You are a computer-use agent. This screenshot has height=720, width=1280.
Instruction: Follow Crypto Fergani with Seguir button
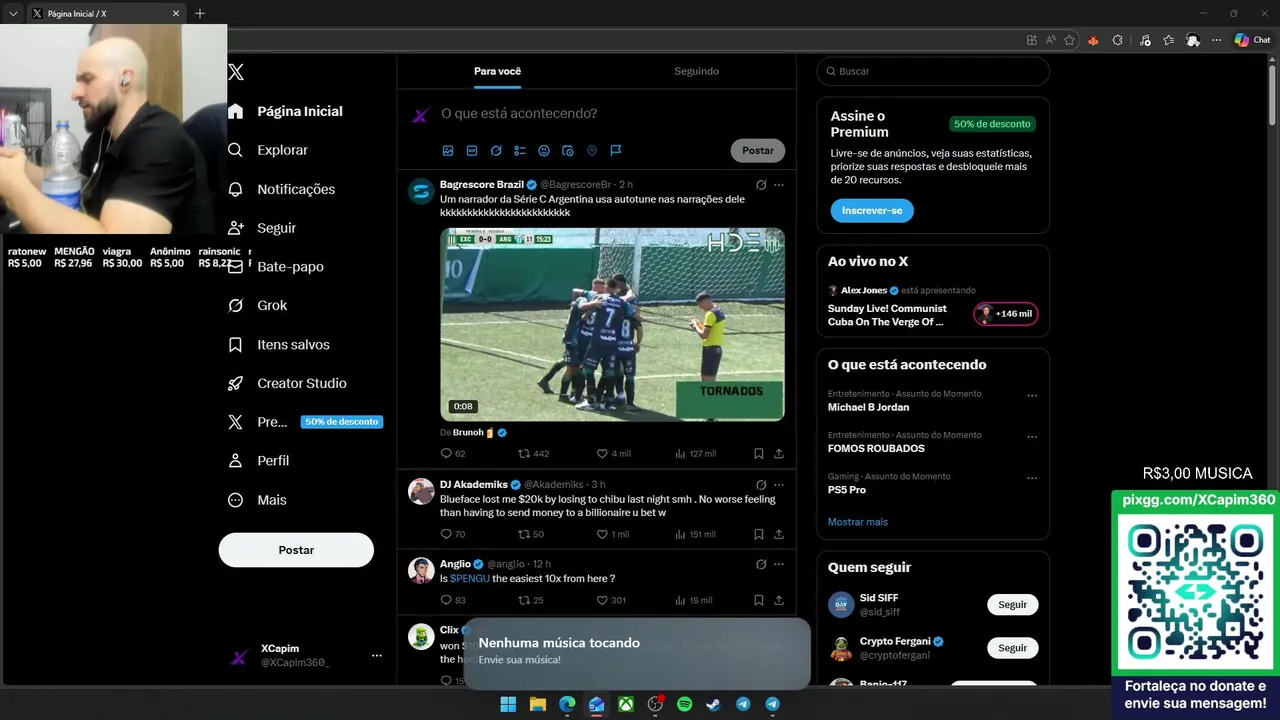1013,648
